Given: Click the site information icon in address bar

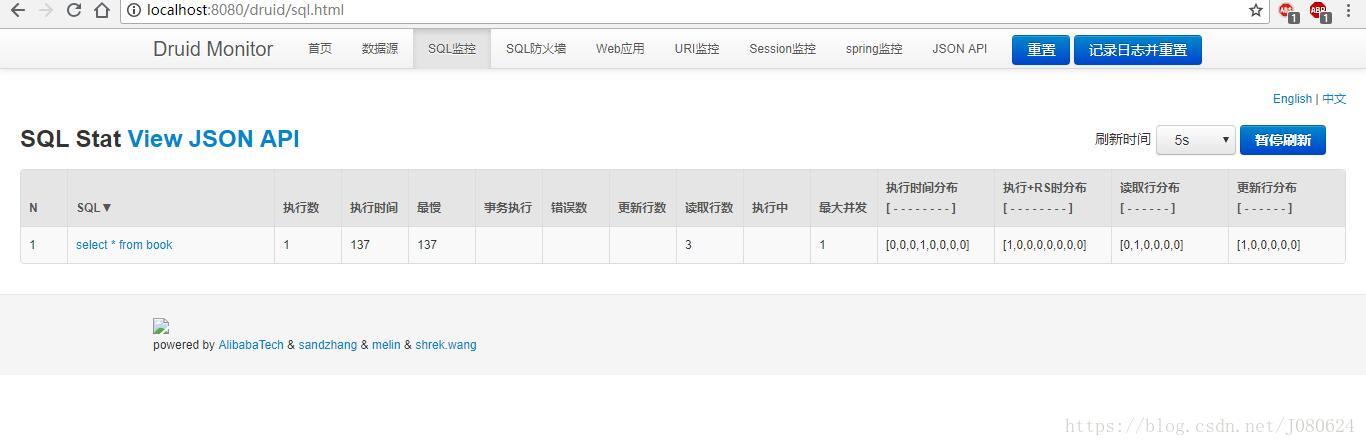Looking at the screenshot, I should click(135, 10).
